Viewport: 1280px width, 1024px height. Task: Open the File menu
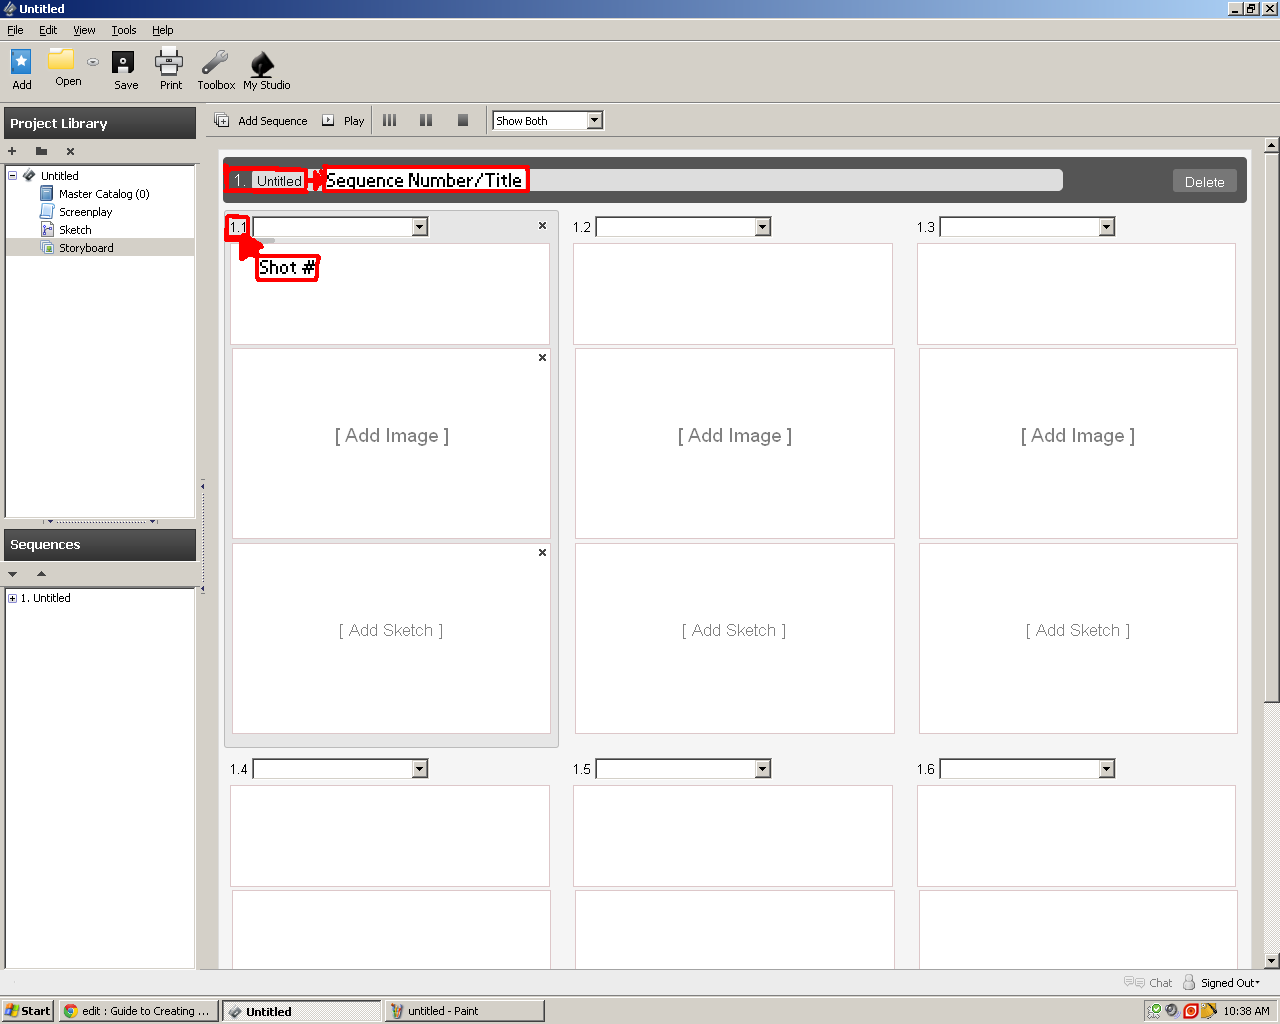pyautogui.click(x=15, y=30)
